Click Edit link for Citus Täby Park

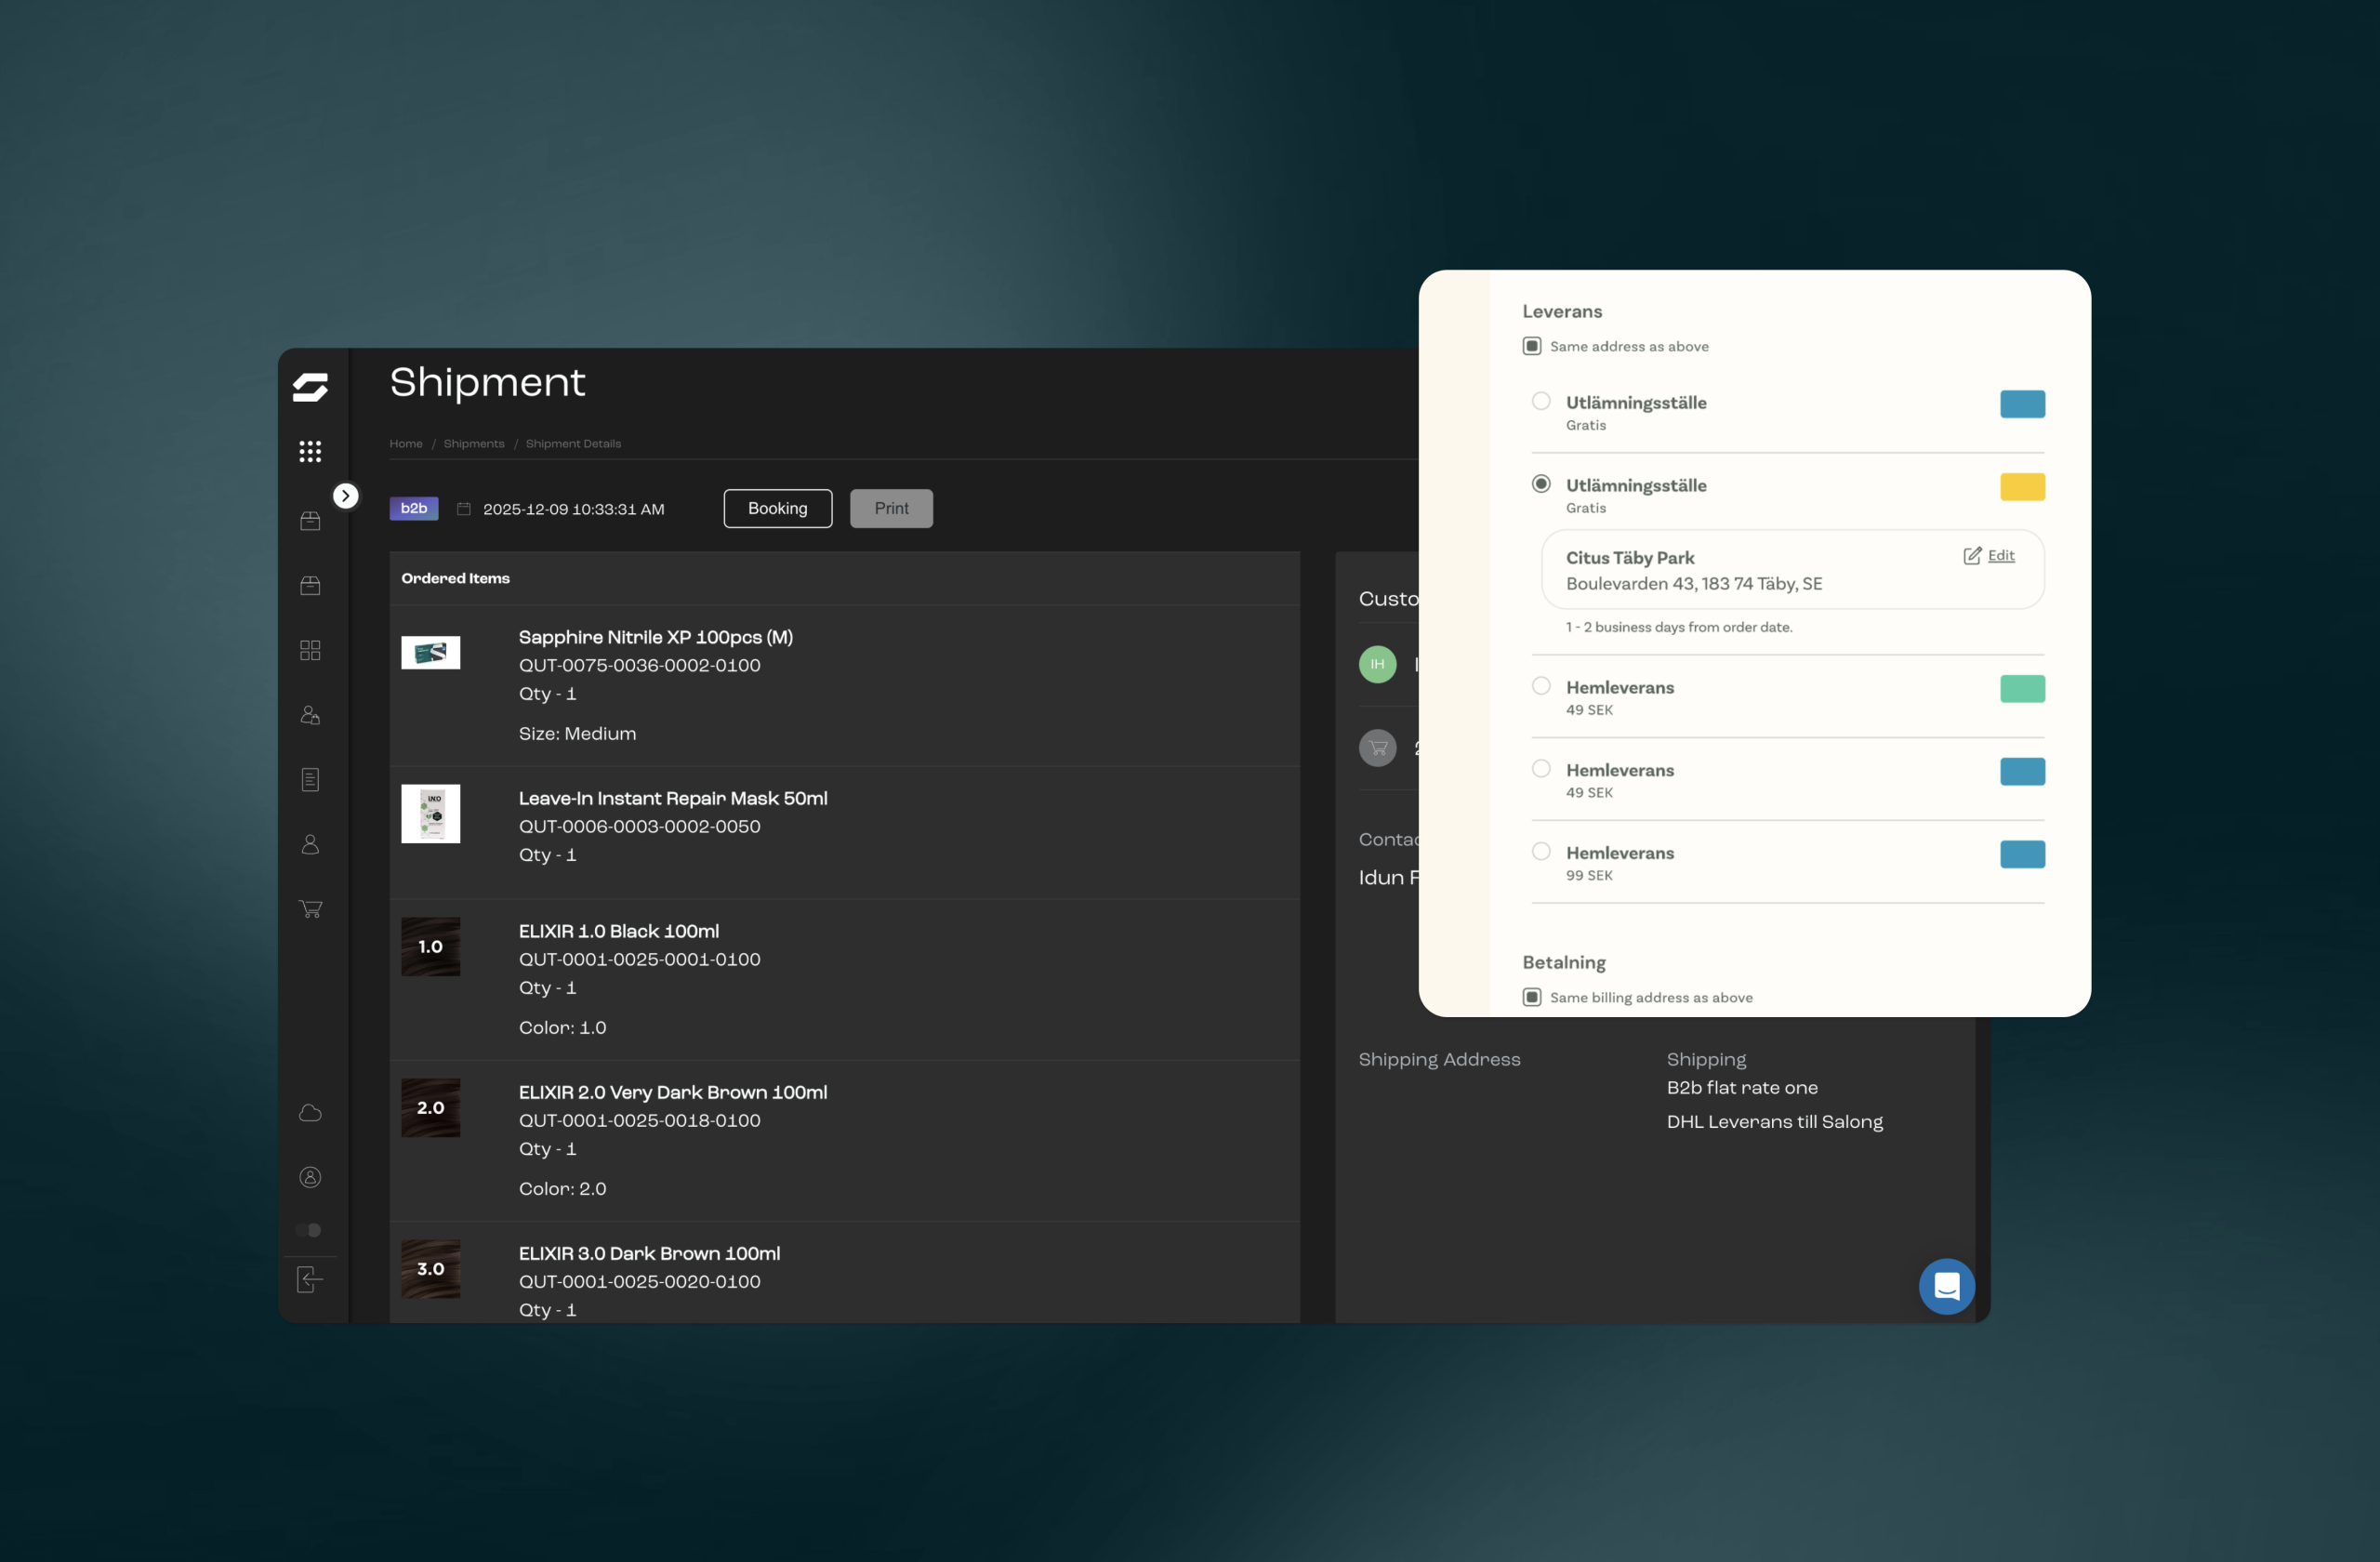tap(2000, 555)
